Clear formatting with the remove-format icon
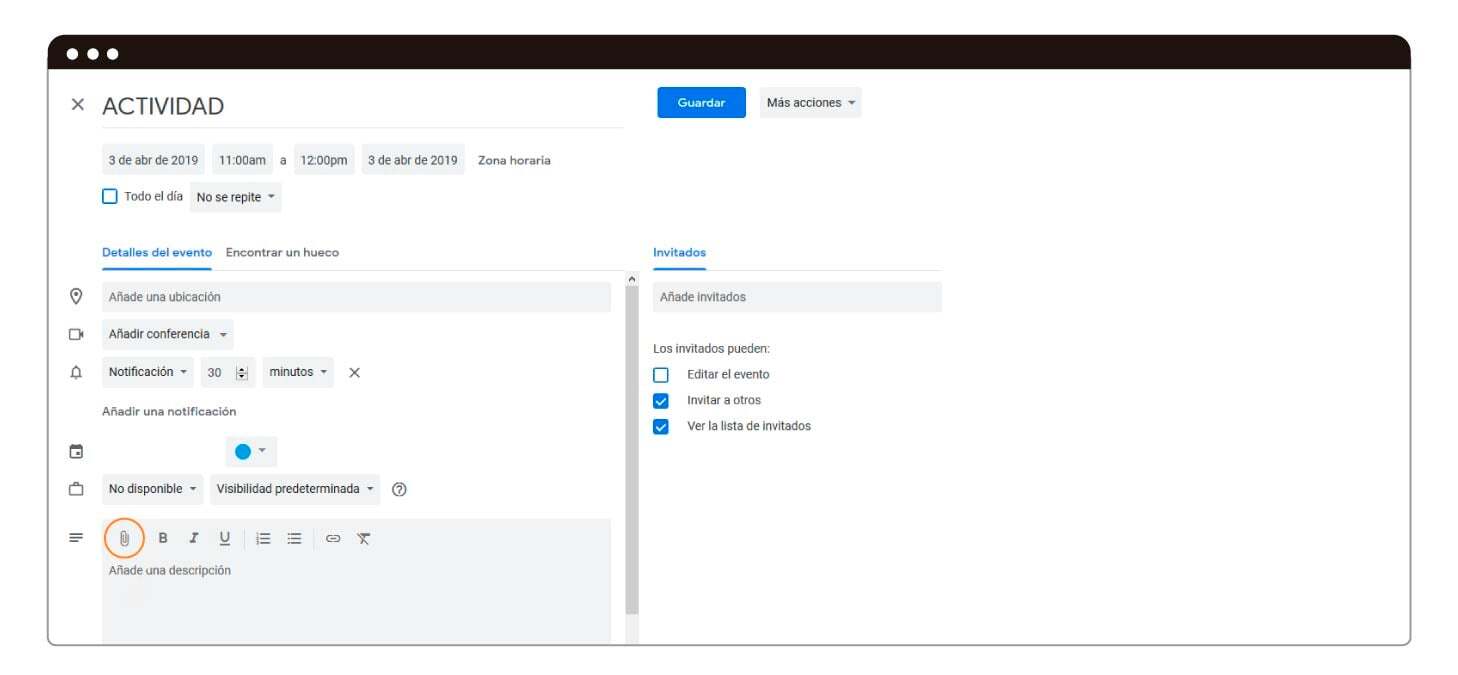1458x675 pixels. tap(364, 538)
